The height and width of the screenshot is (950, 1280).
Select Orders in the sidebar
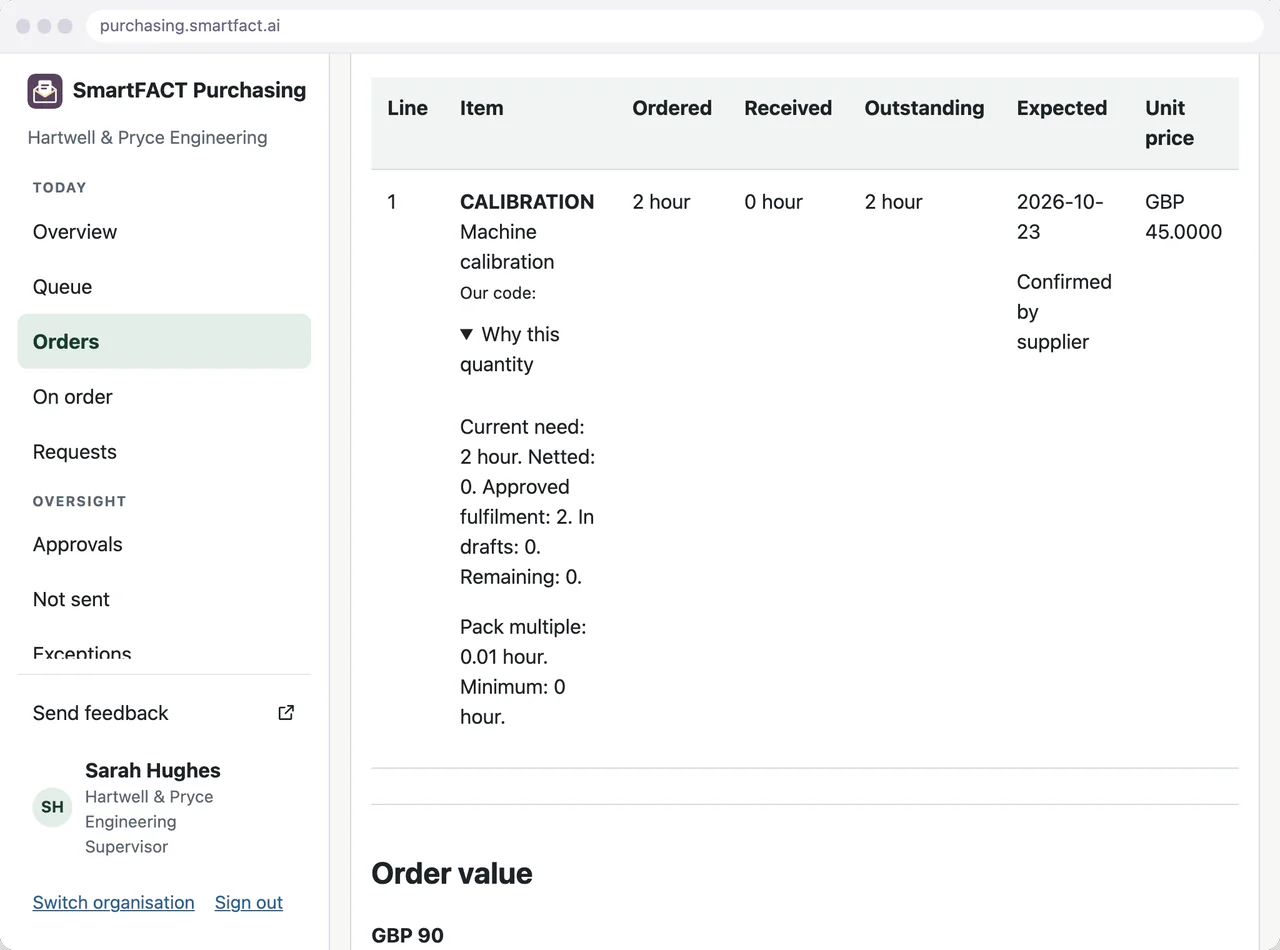point(164,342)
